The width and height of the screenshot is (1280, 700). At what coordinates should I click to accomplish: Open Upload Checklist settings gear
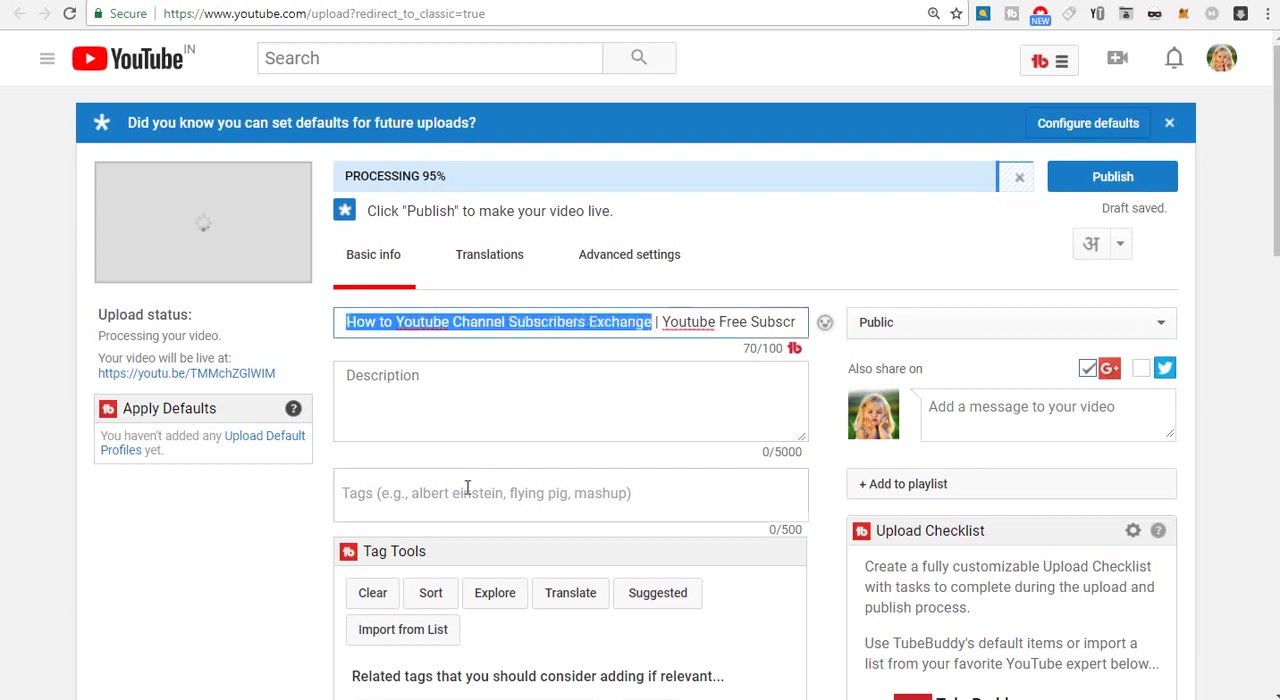(1133, 531)
